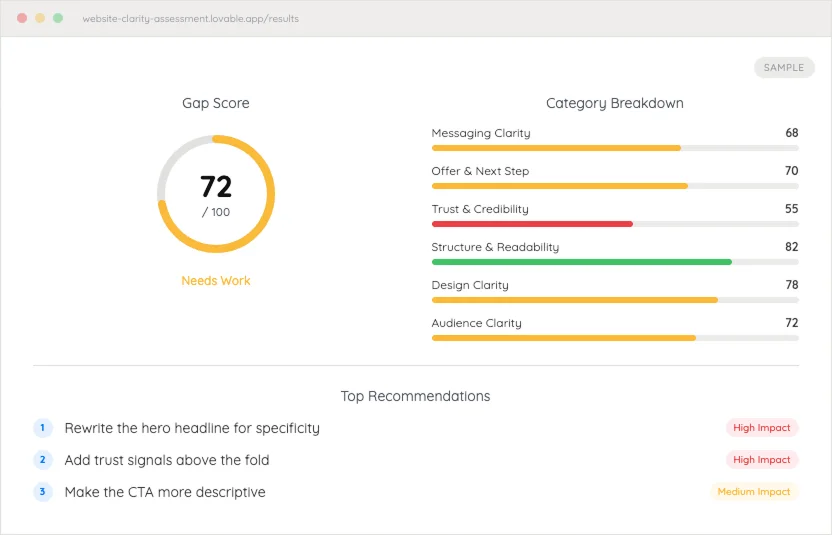
Task: Click the Structure & Readability label
Action: [x=495, y=247]
